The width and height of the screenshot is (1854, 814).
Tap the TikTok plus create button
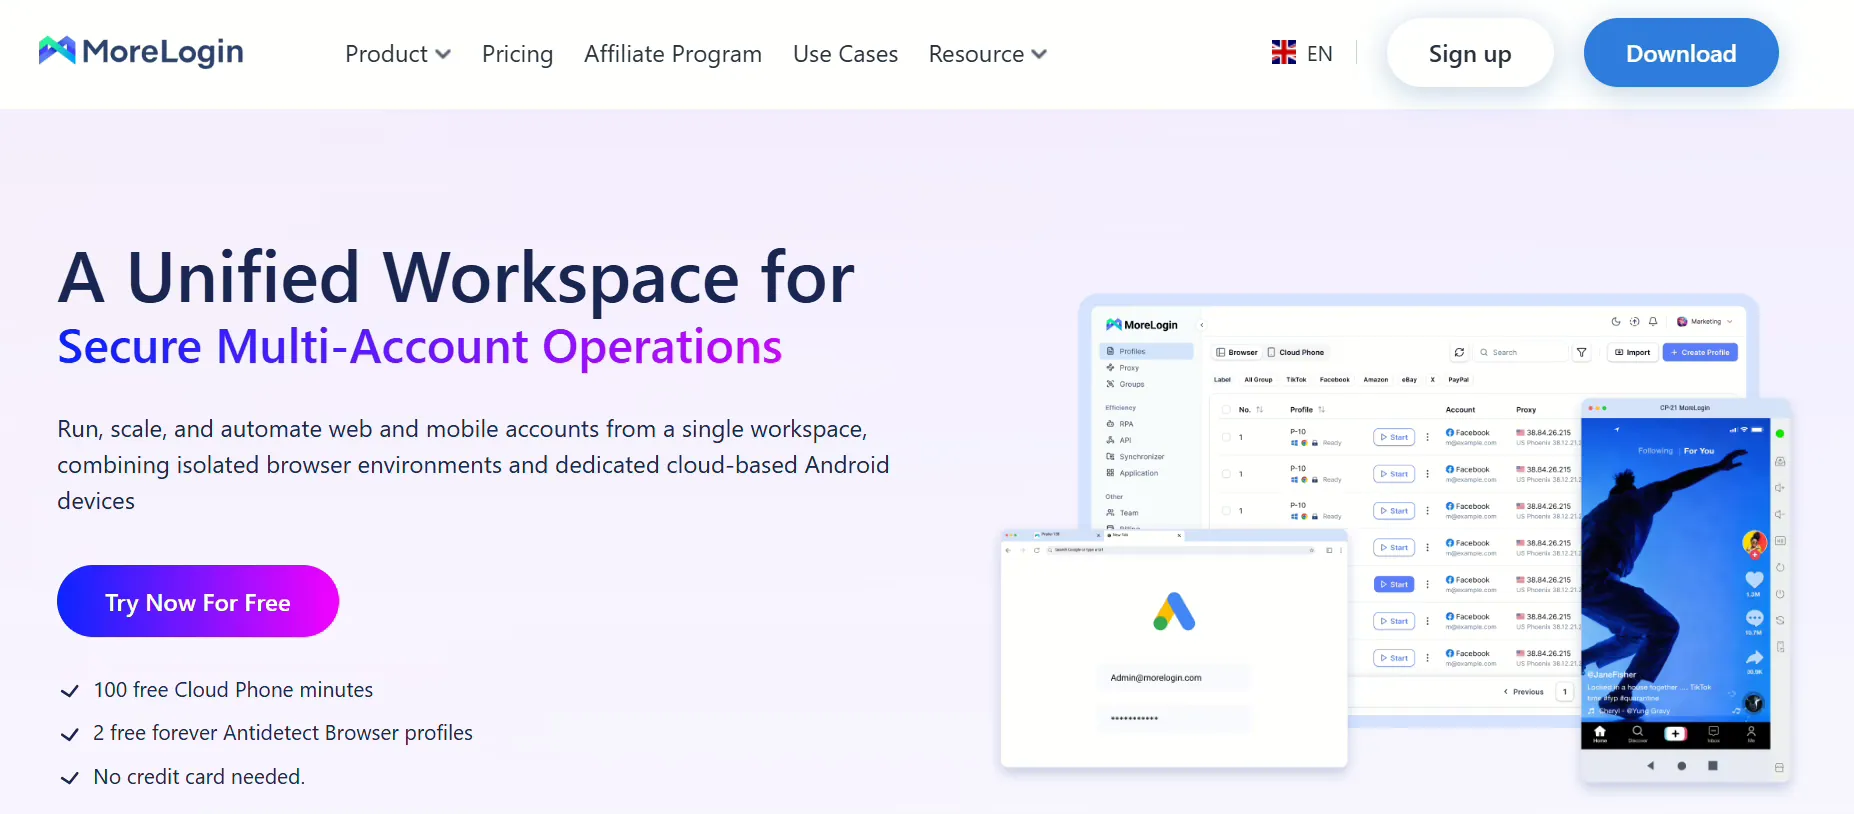tap(1675, 733)
